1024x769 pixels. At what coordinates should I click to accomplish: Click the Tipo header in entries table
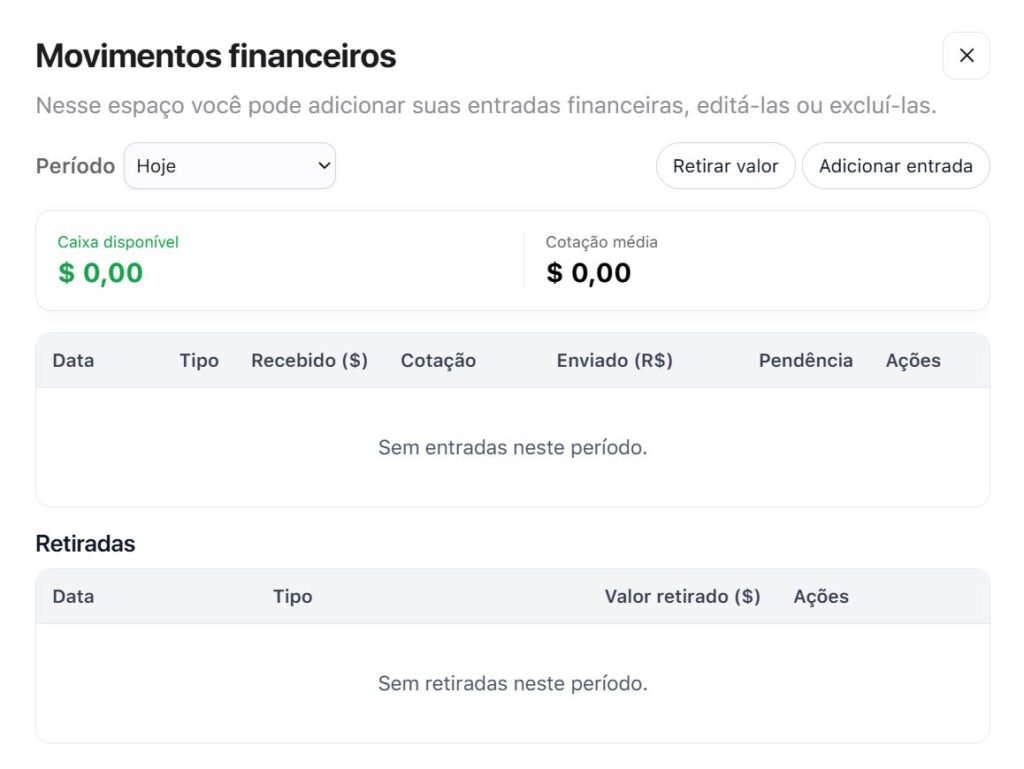click(x=199, y=361)
